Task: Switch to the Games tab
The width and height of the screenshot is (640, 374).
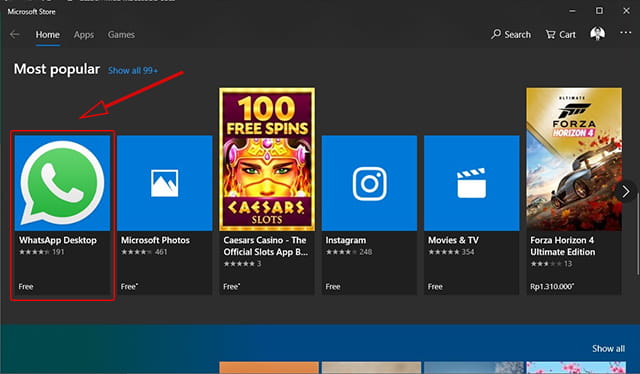Action: tap(121, 35)
